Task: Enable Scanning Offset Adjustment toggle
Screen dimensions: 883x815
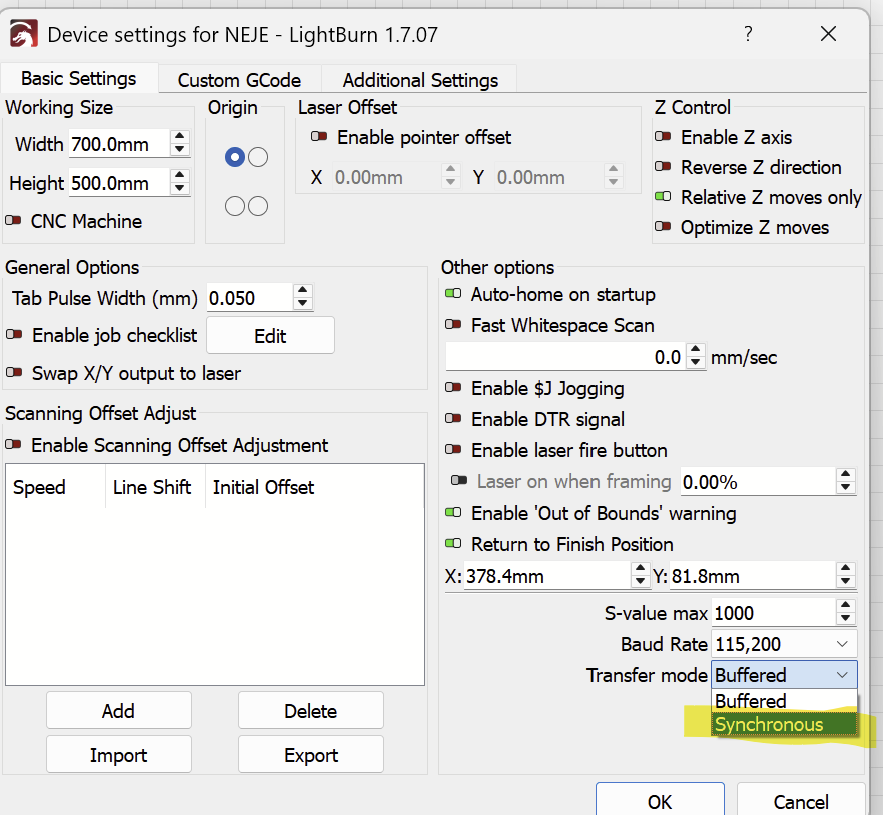Action: (14, 445)
